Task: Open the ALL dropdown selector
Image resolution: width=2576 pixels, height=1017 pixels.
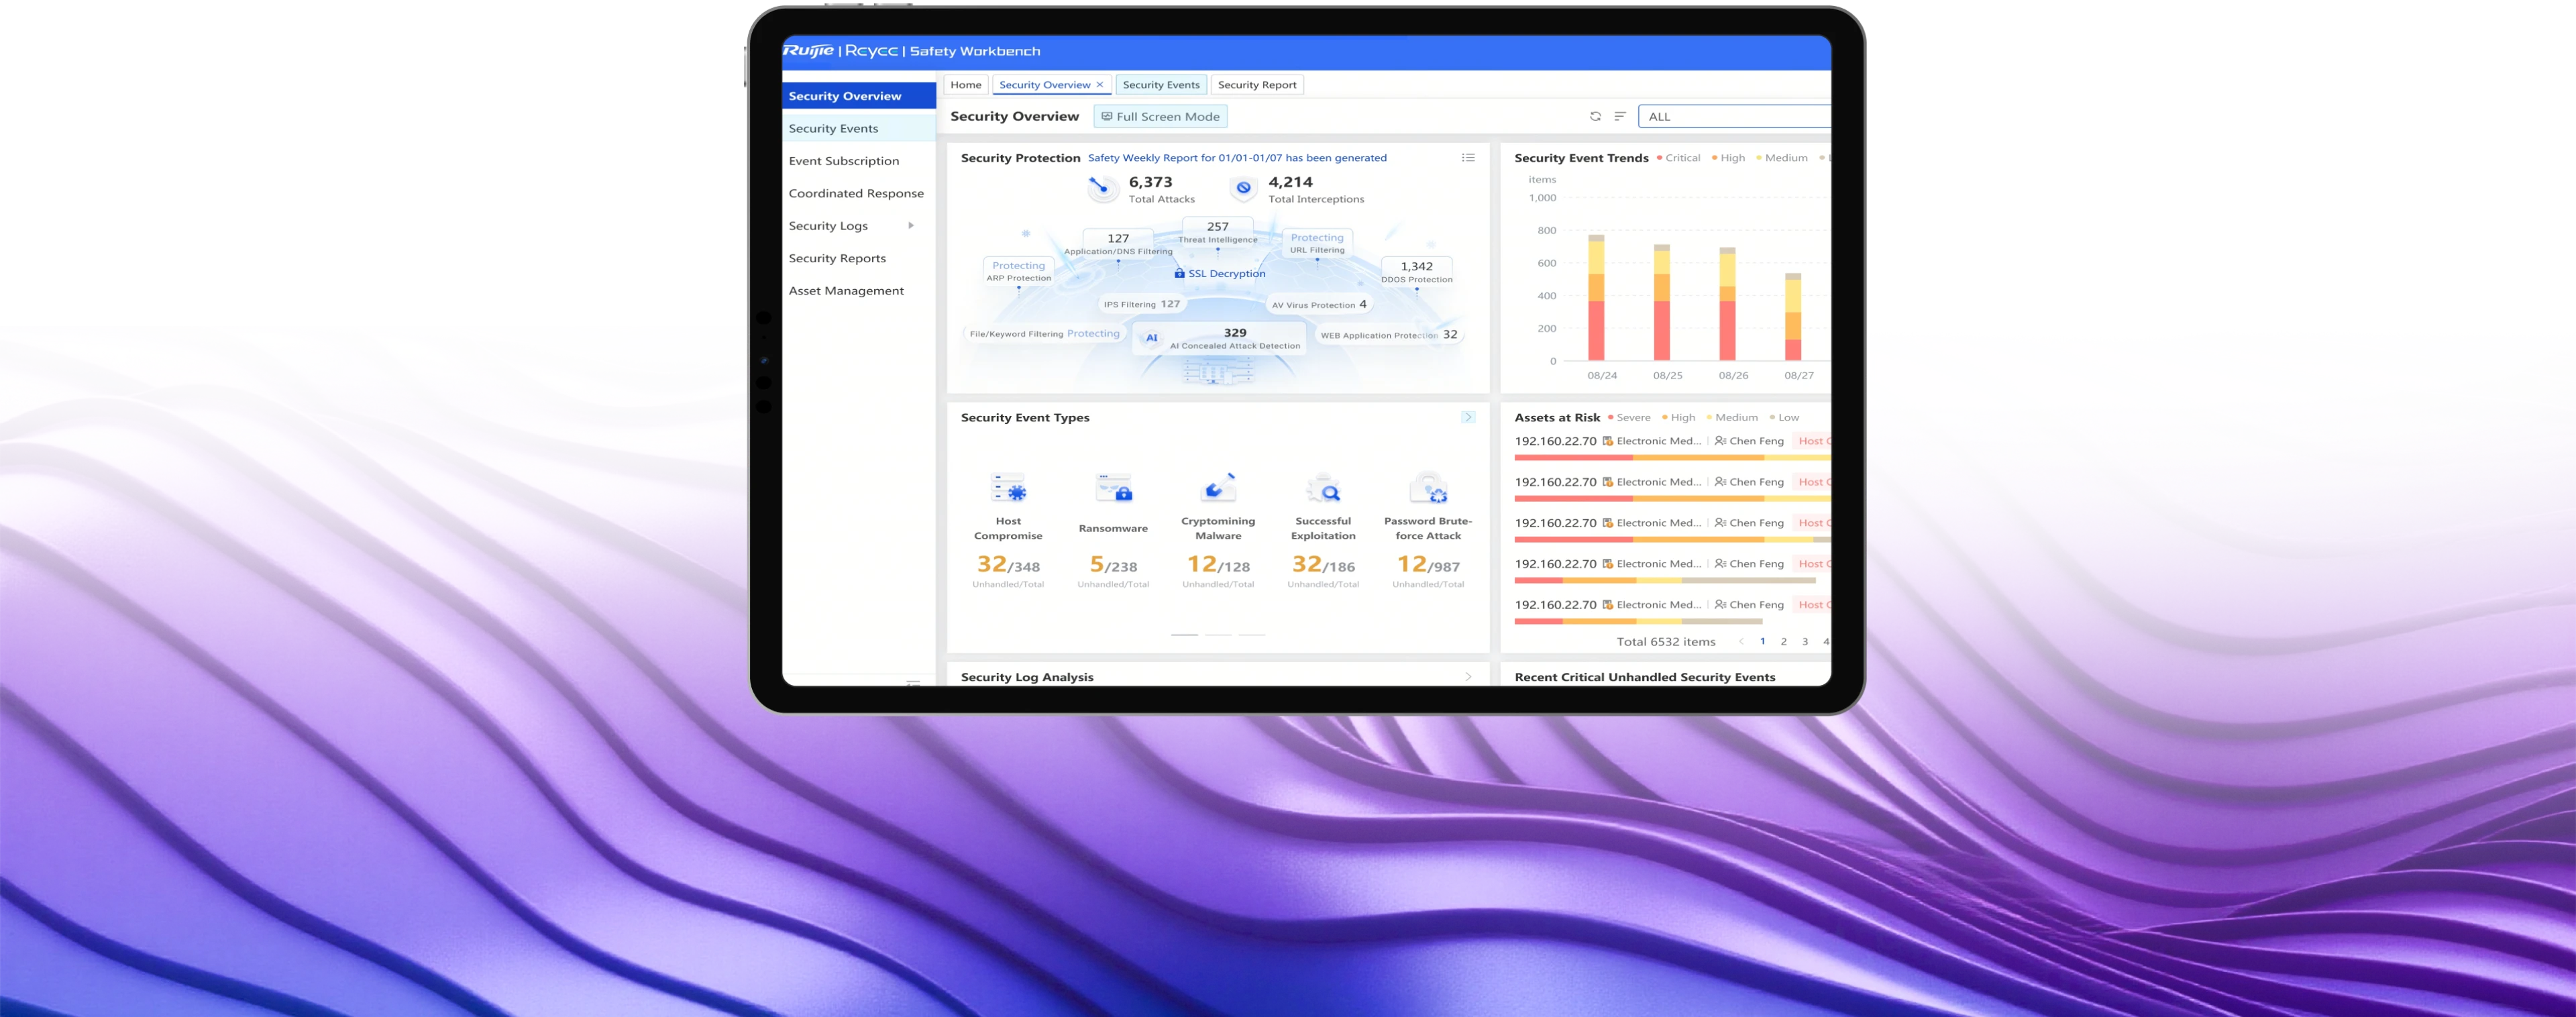Action: click(1734, 117)
